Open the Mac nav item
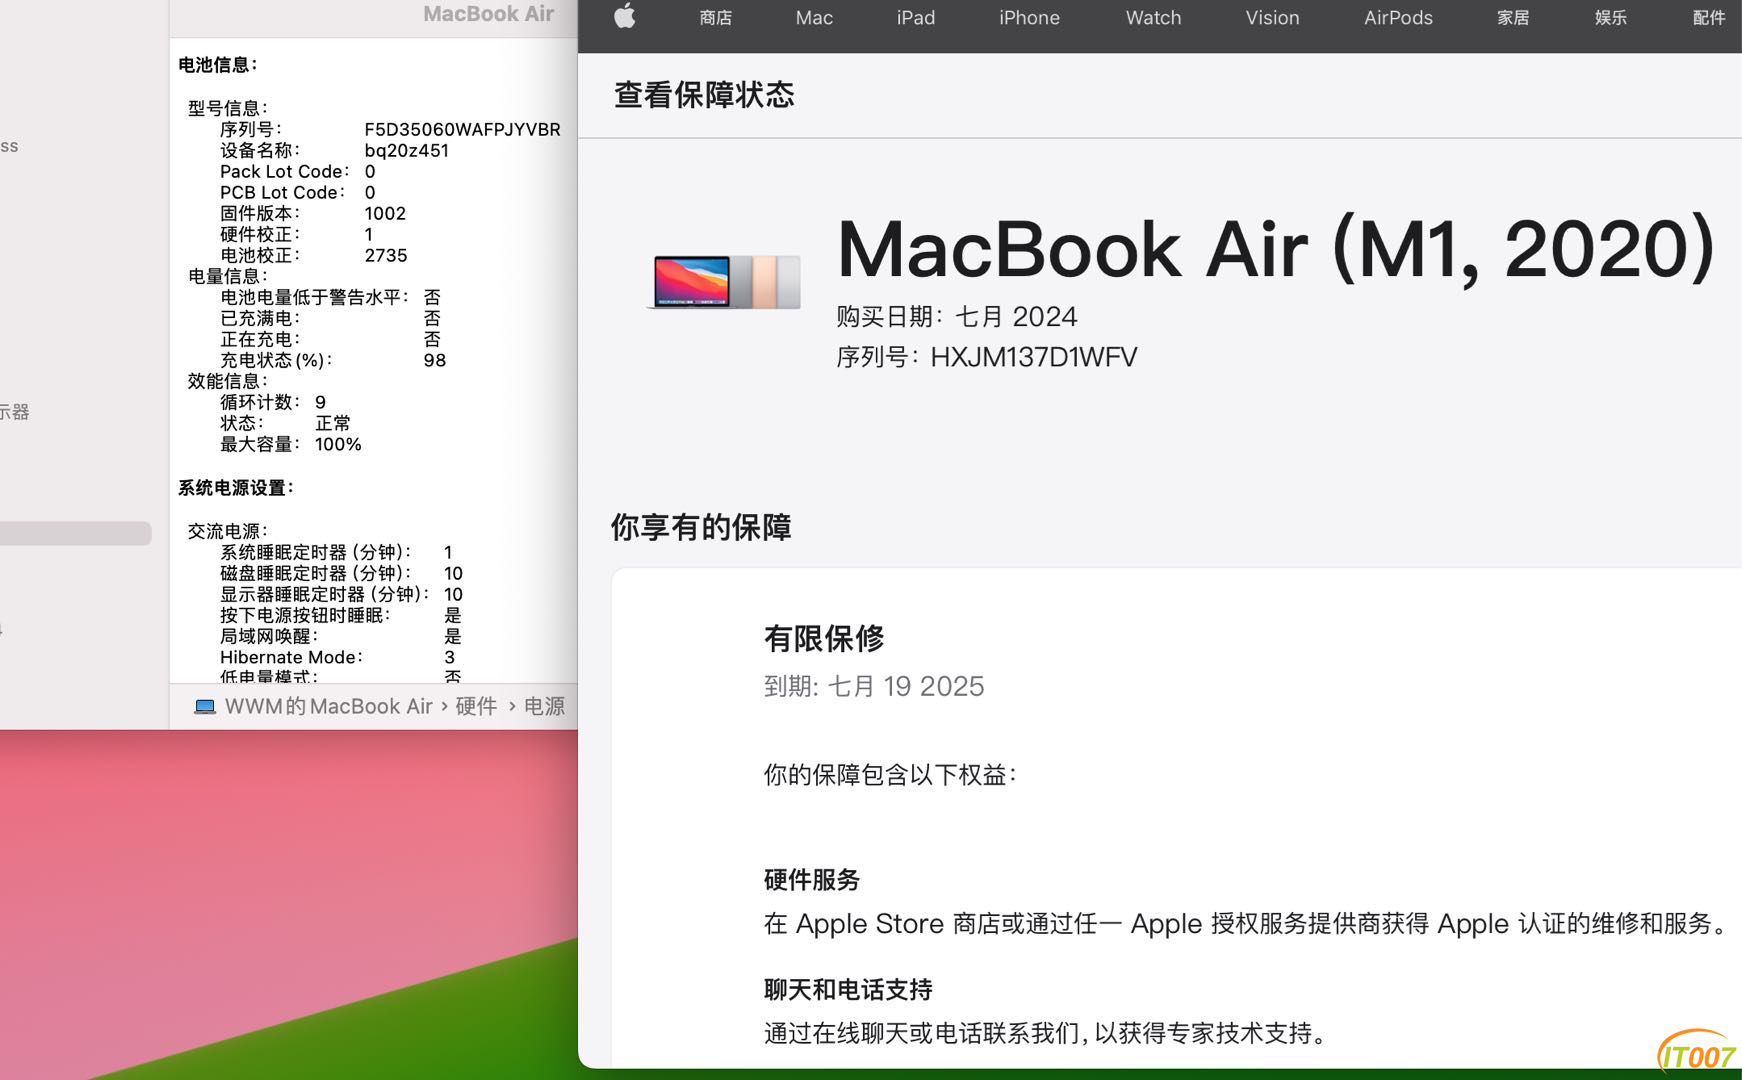 814,18
